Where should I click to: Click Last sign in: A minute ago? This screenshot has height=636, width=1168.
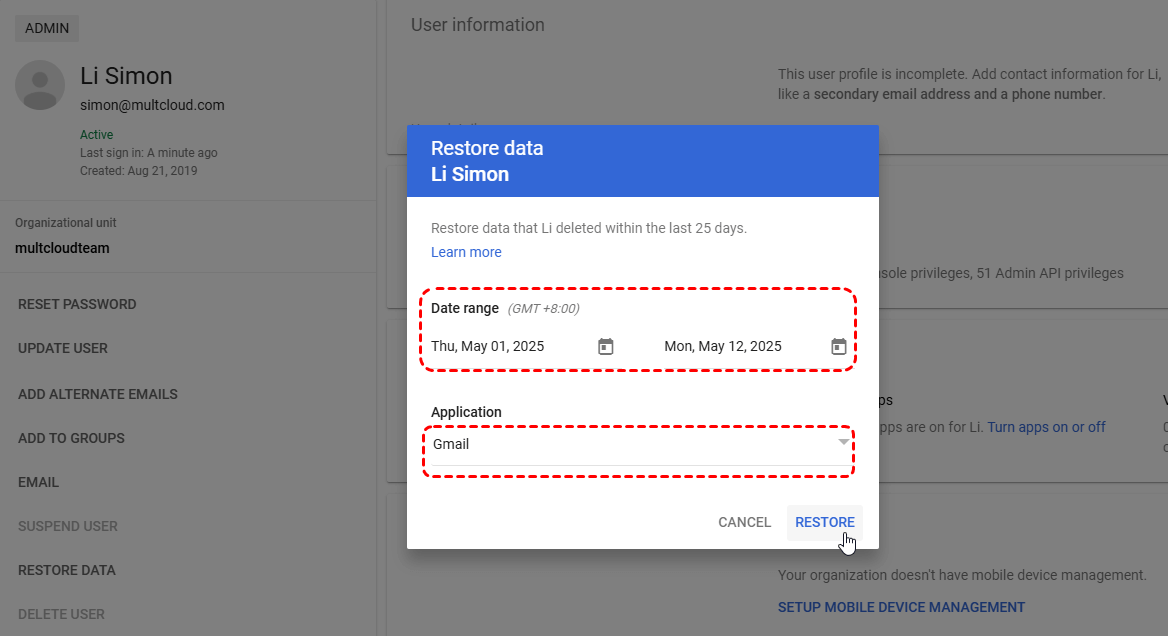[149, 153]
